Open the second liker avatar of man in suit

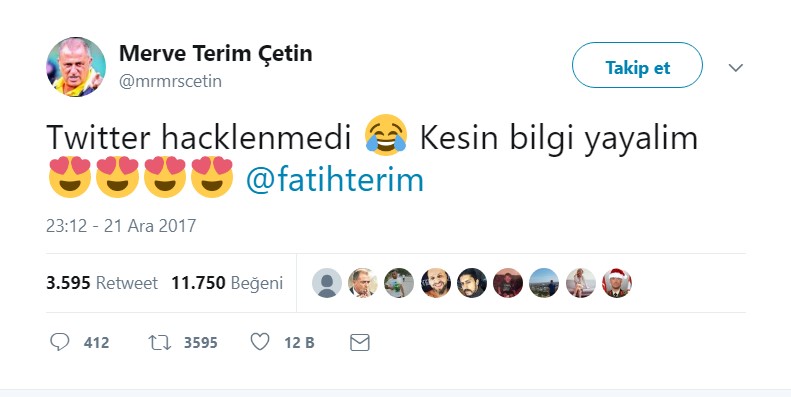click(363, 283)
